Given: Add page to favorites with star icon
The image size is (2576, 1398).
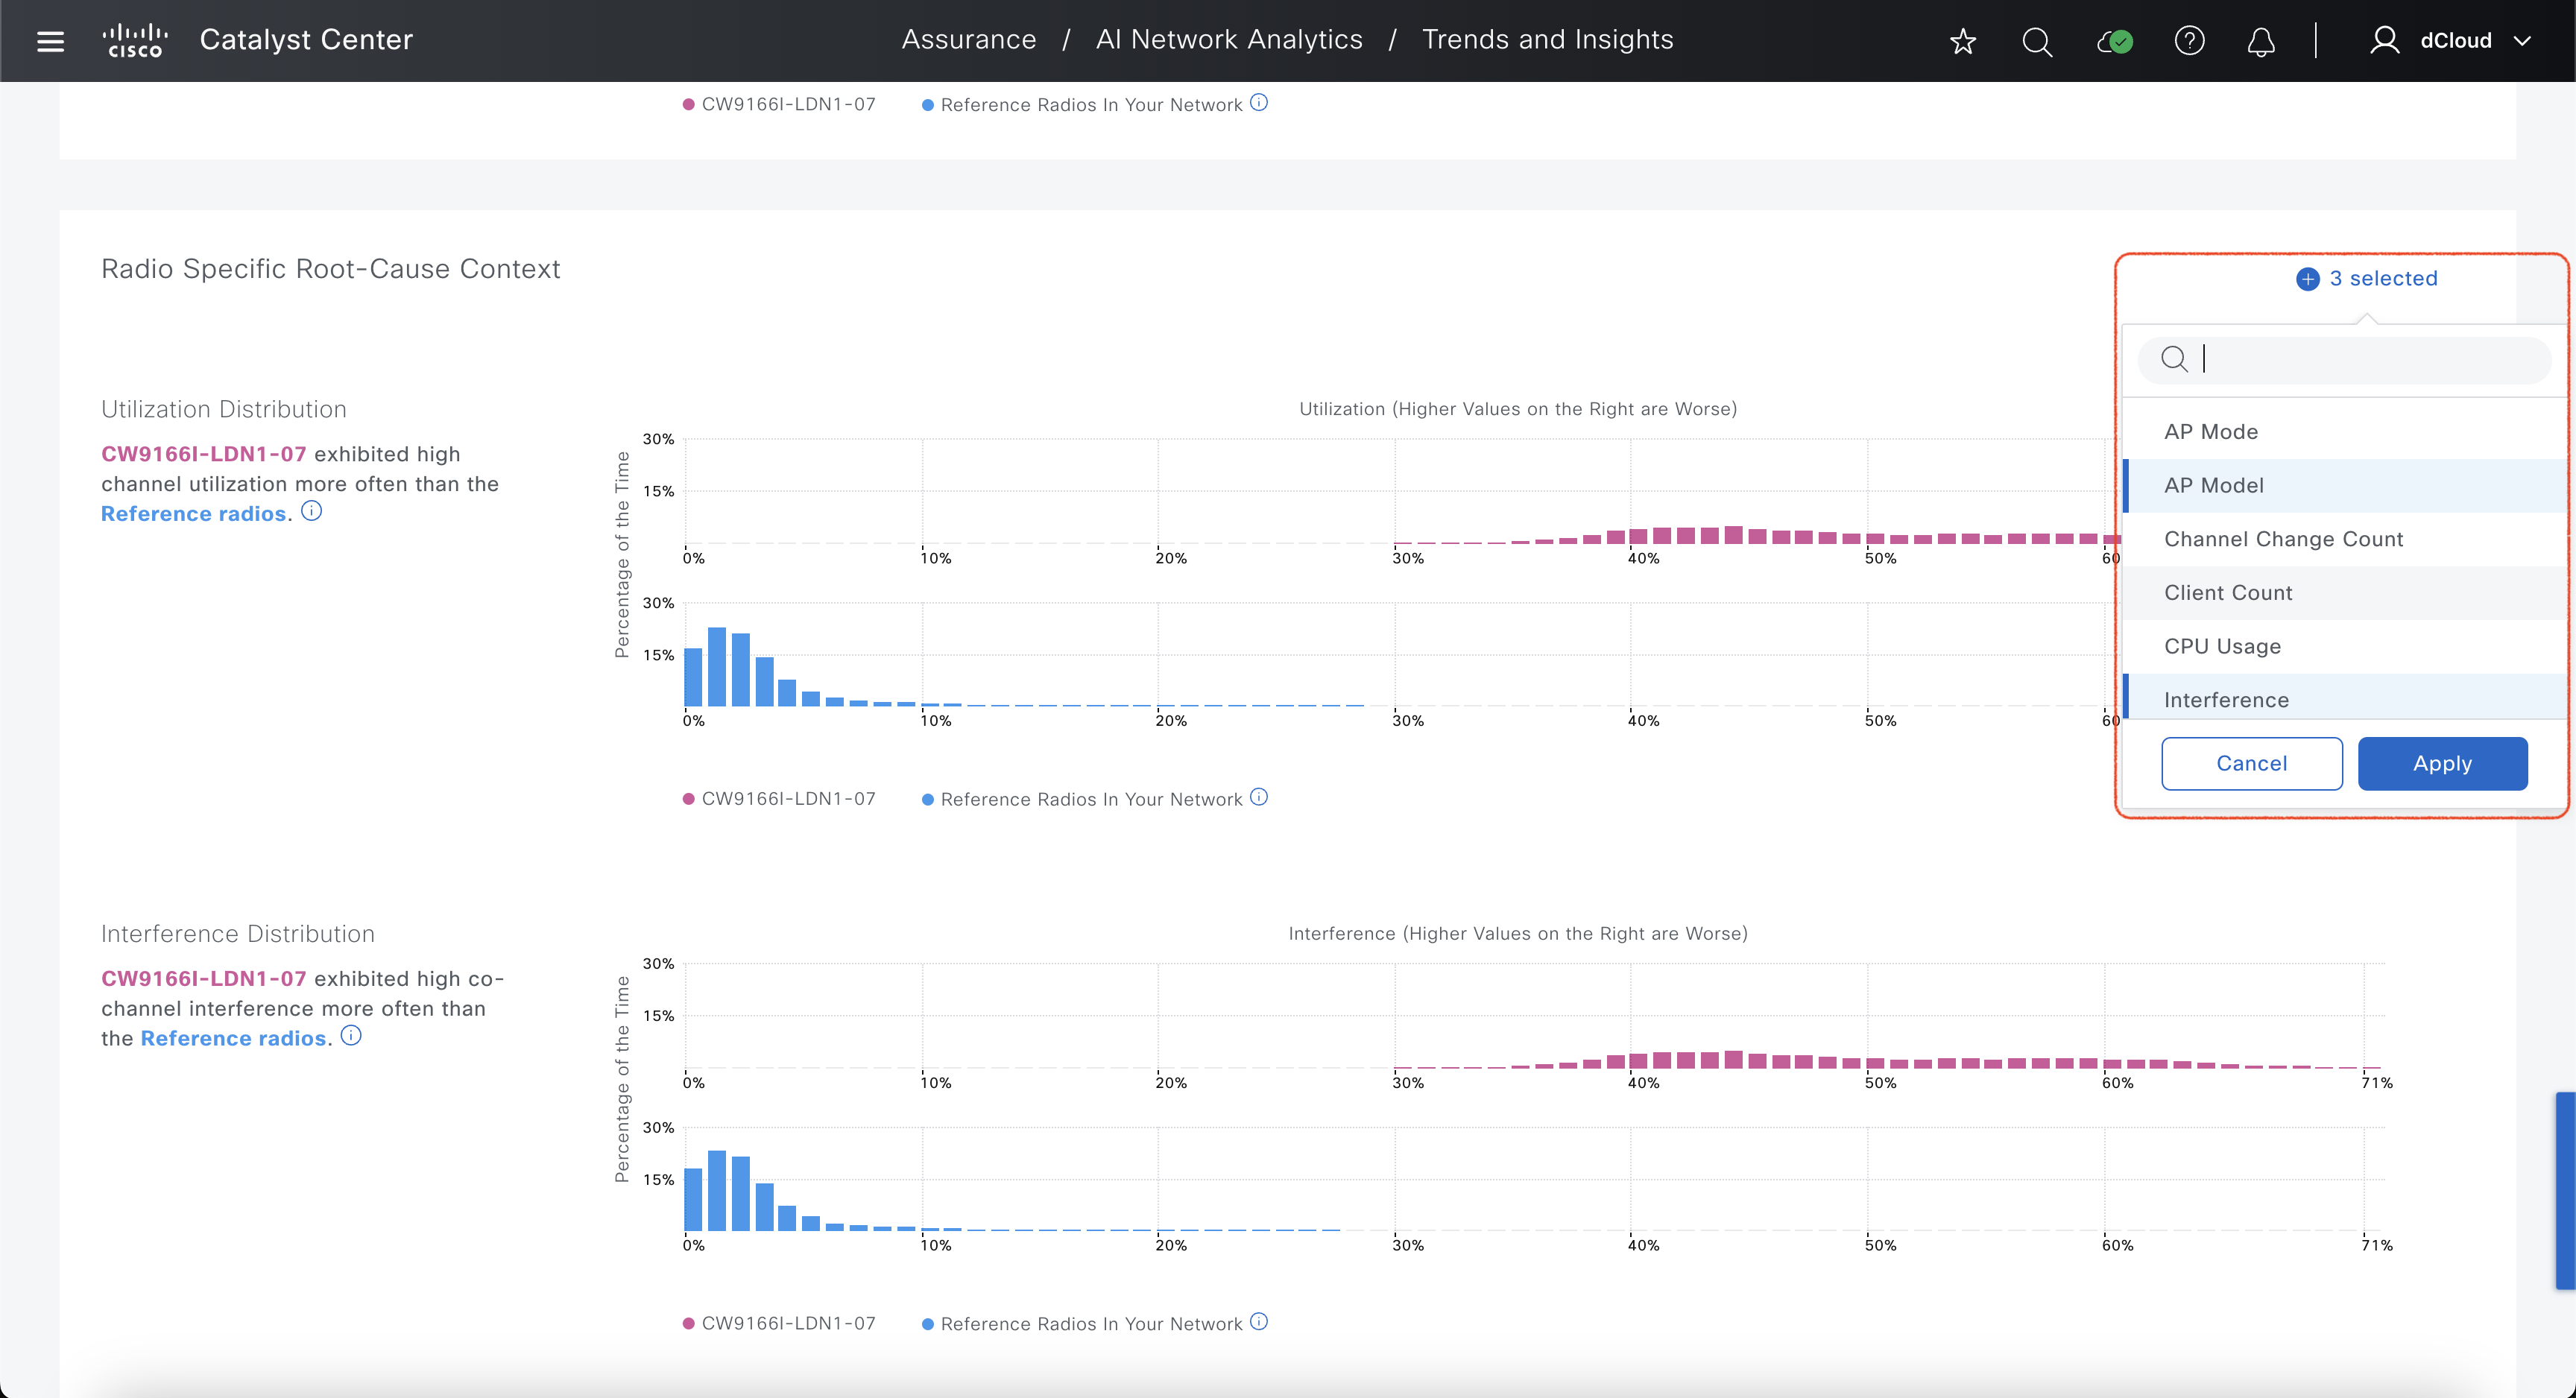Looking at the screenshot, I should [1963, 41].
